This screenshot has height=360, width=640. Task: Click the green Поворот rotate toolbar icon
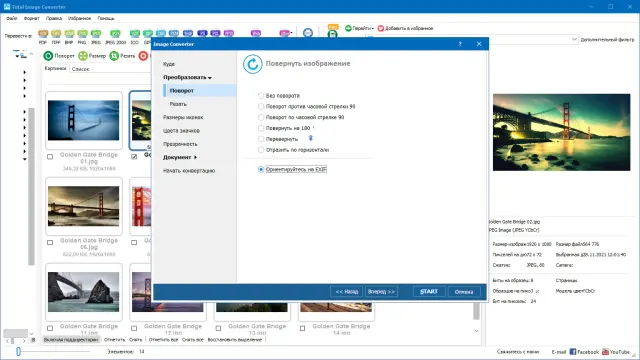[48, 56]
